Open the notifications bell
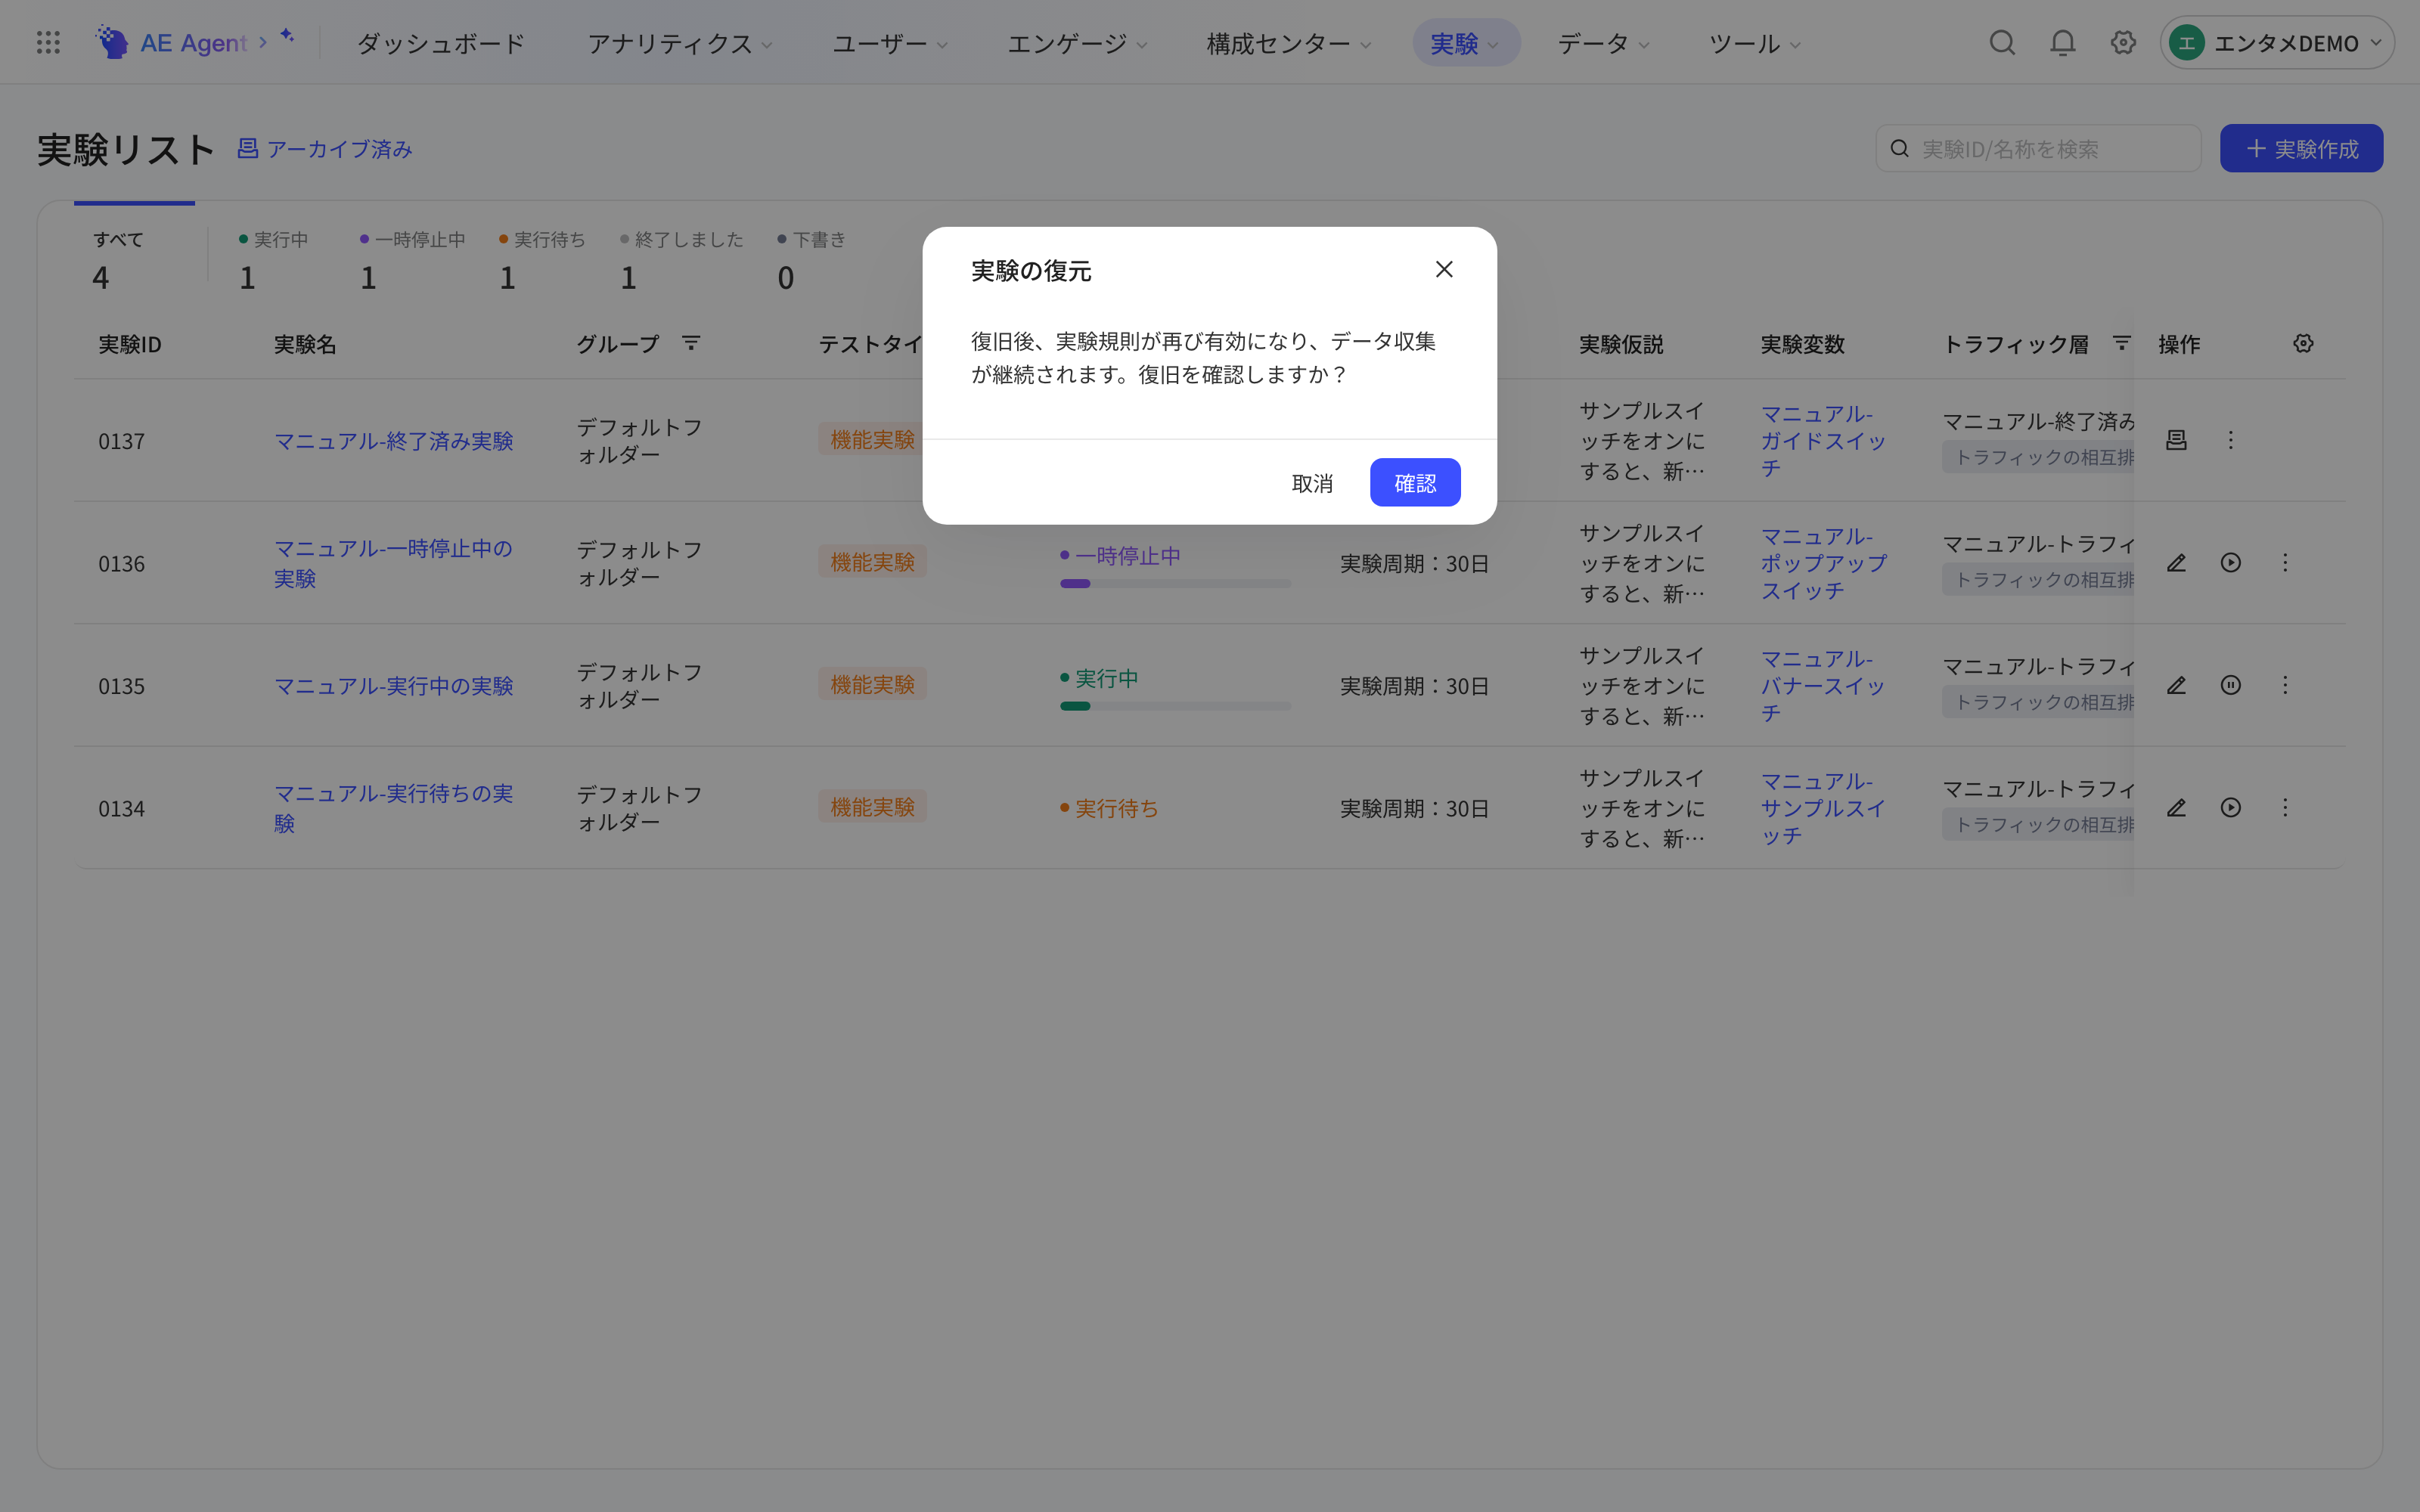This screenshot has height=1512, width=2420. click(2062, 42)
